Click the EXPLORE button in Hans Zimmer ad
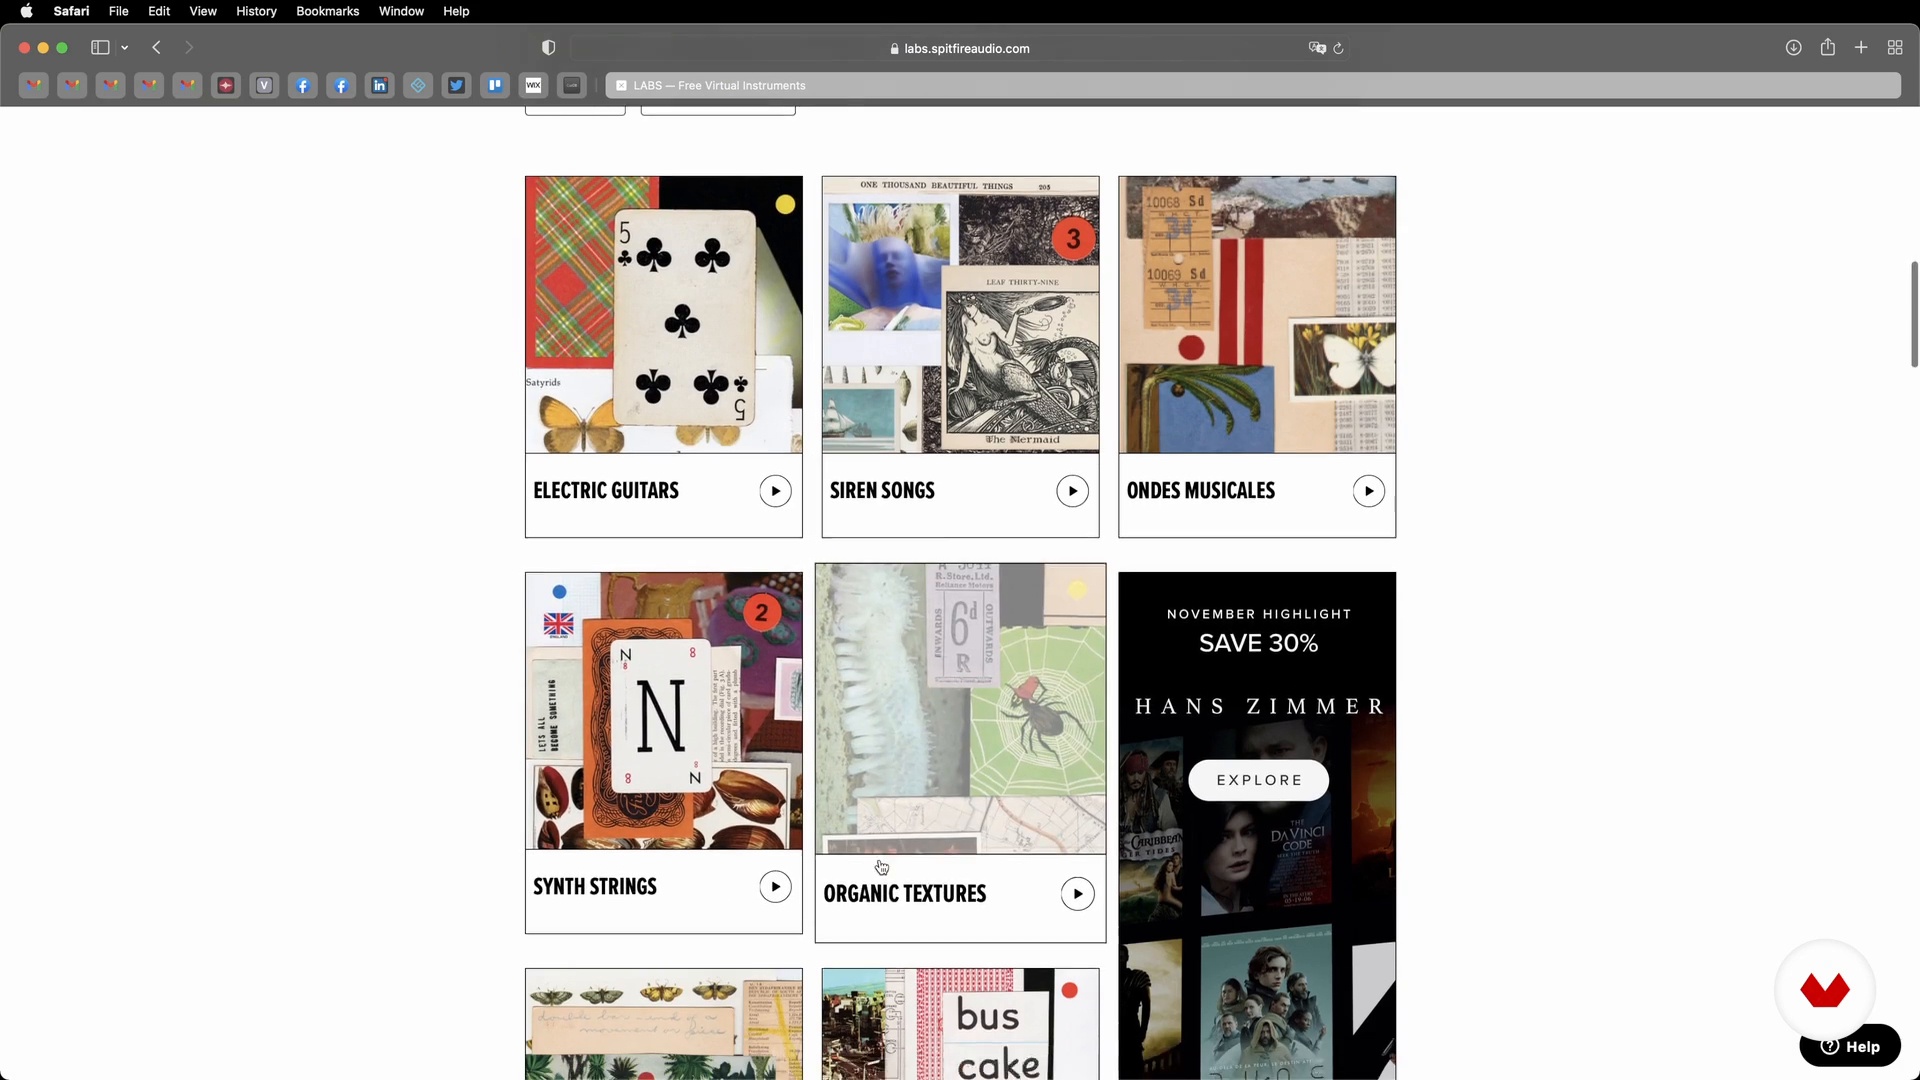 point(1259,780)
